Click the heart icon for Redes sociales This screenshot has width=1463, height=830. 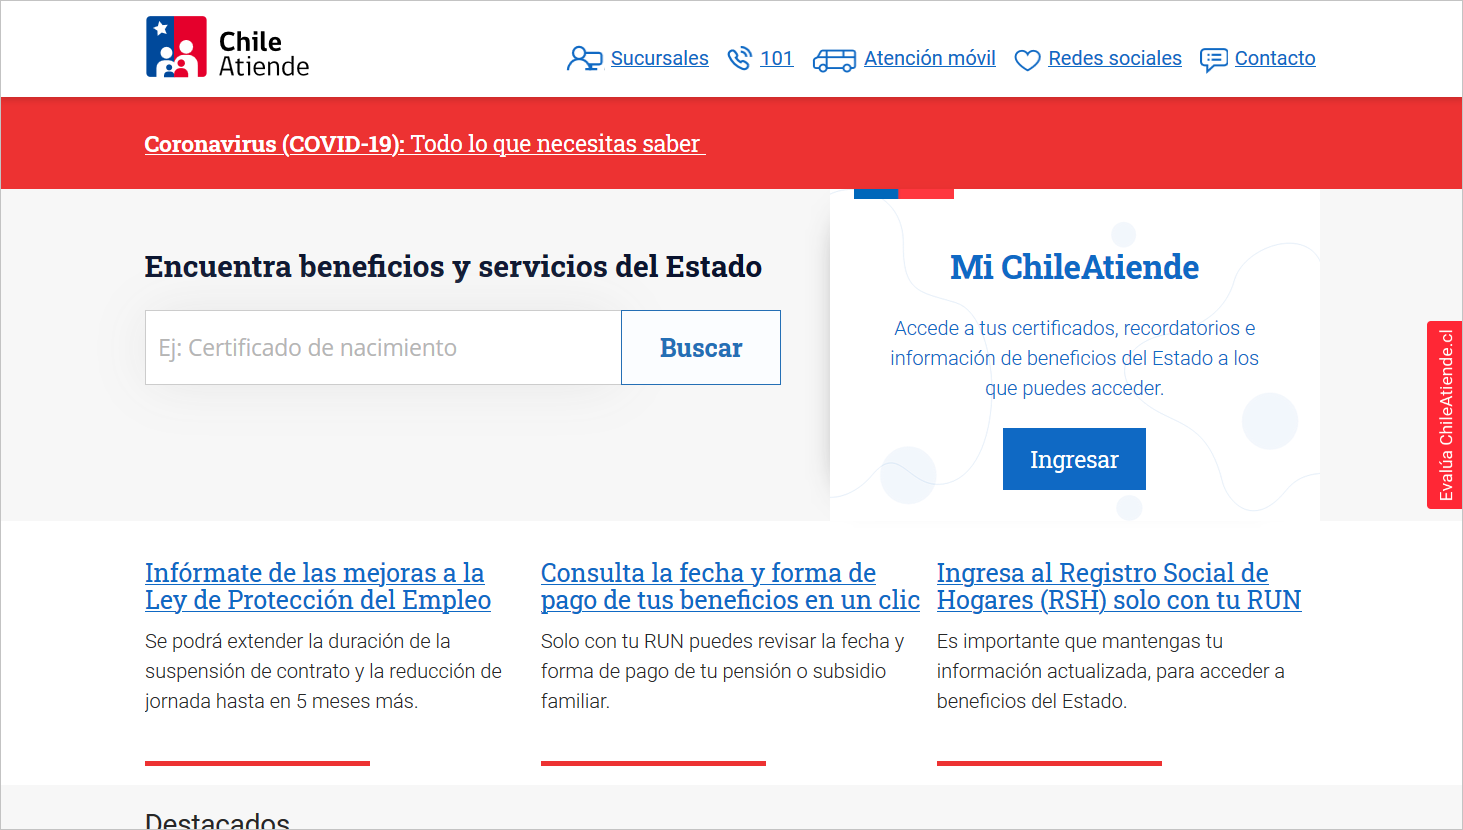(1027, 61)
